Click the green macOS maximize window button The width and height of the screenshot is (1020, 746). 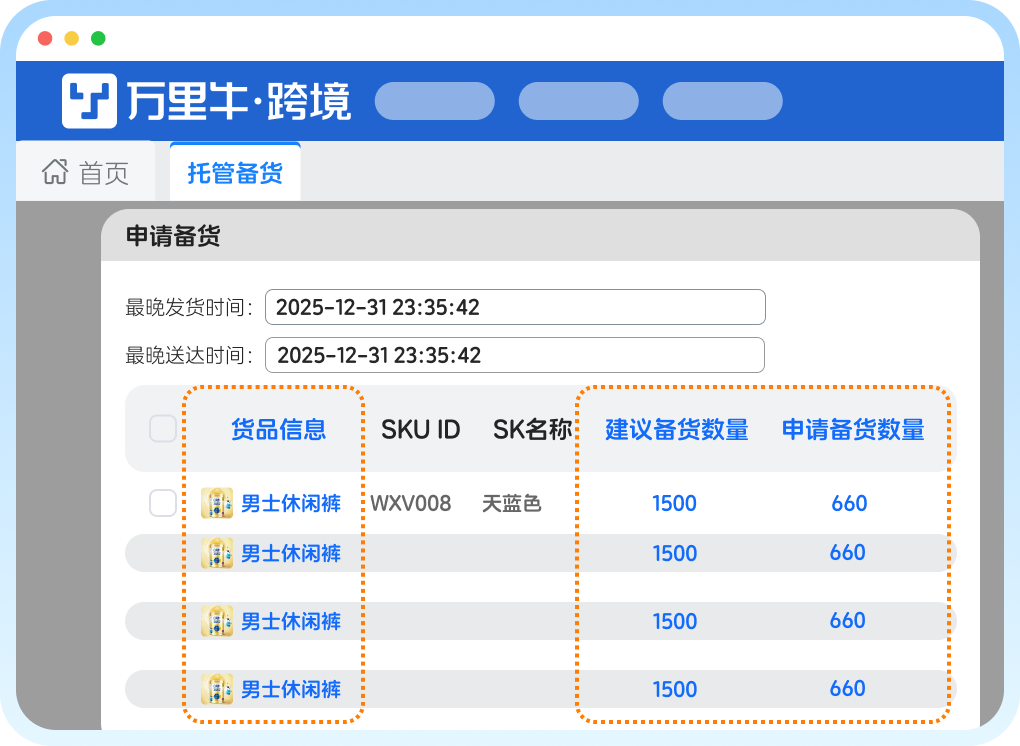pyautogui.click(x=98, y=39)
